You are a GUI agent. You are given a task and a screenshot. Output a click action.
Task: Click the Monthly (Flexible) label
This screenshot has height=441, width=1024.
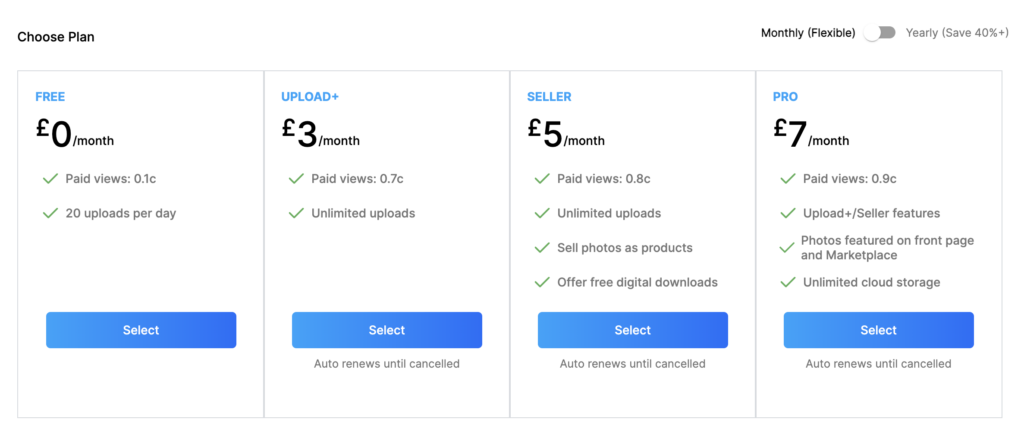(808, 33)
